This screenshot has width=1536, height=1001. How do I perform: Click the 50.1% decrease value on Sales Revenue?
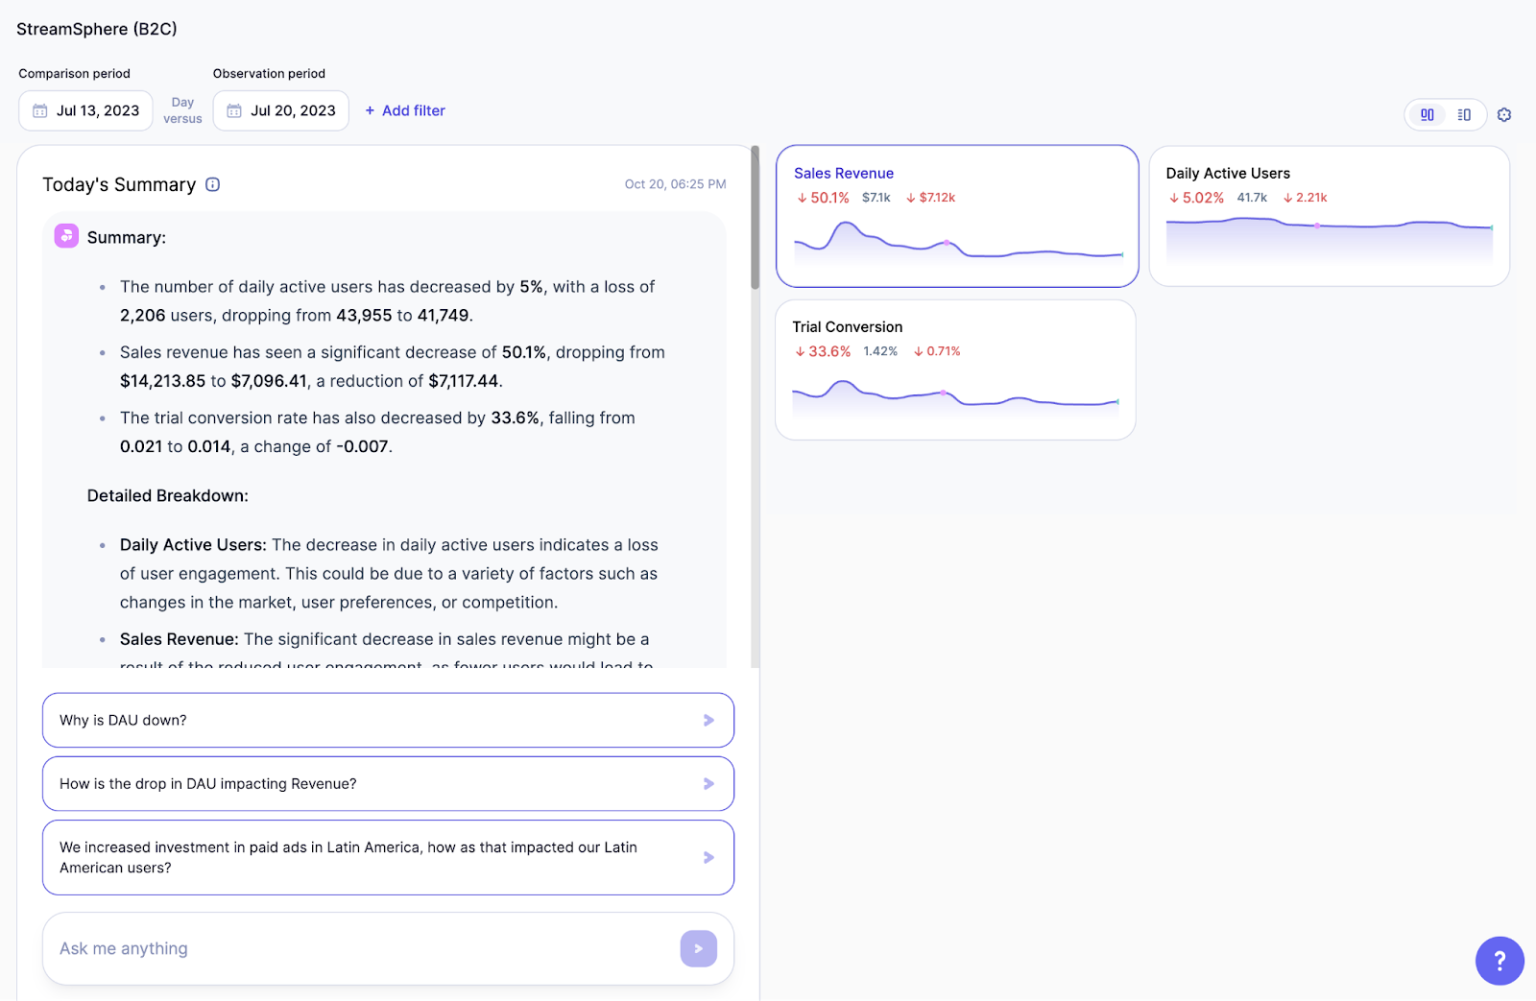[x=823, y=198]
